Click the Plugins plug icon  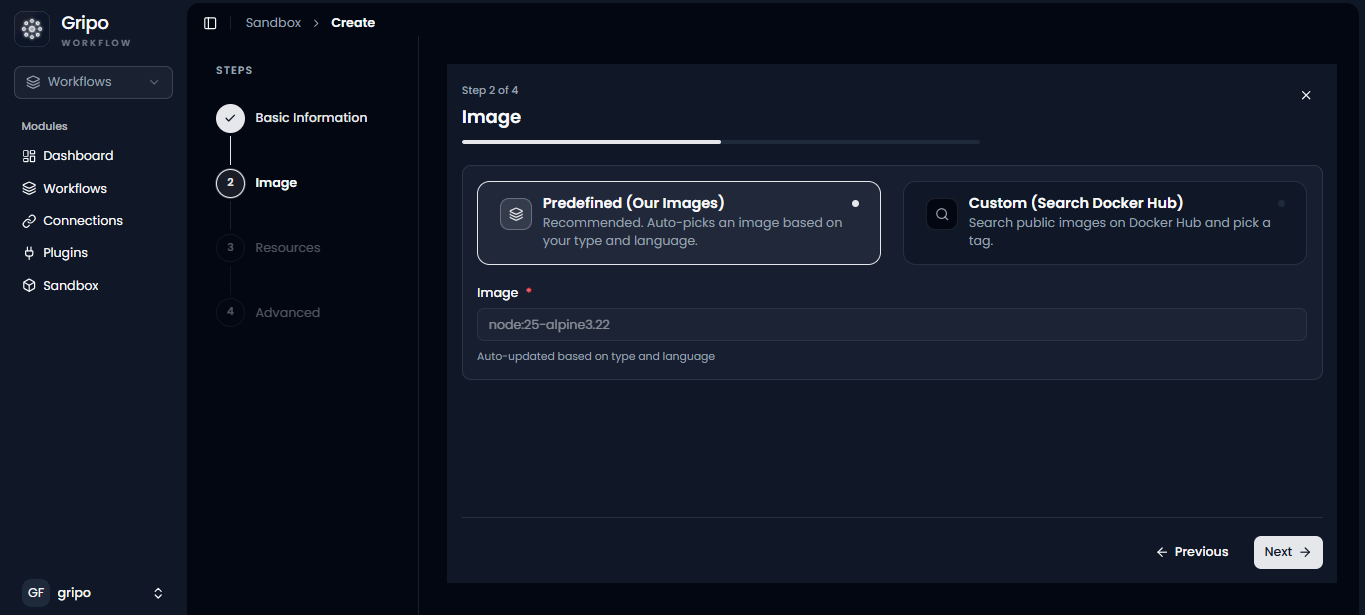[29, 253]
